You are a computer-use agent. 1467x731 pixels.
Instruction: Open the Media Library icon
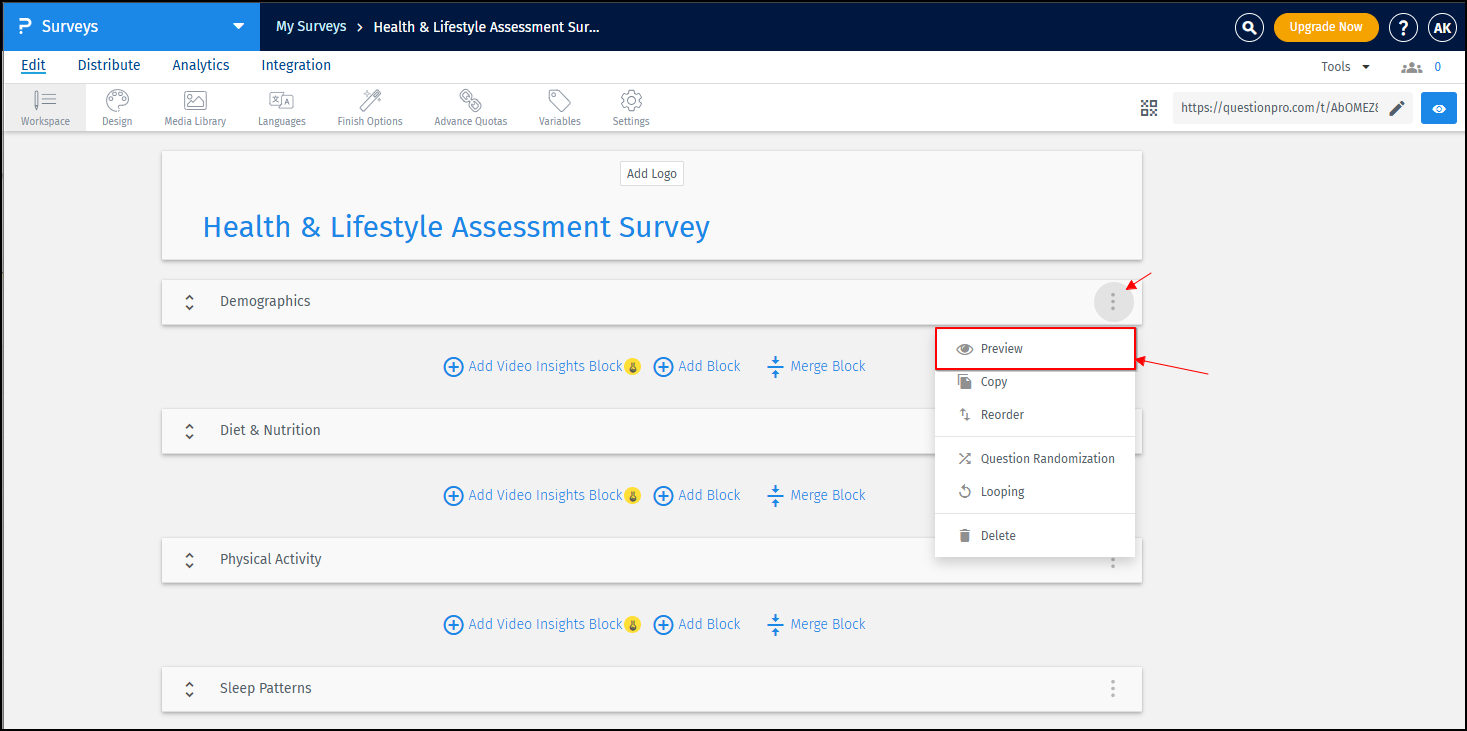click(x=194, y=107)
